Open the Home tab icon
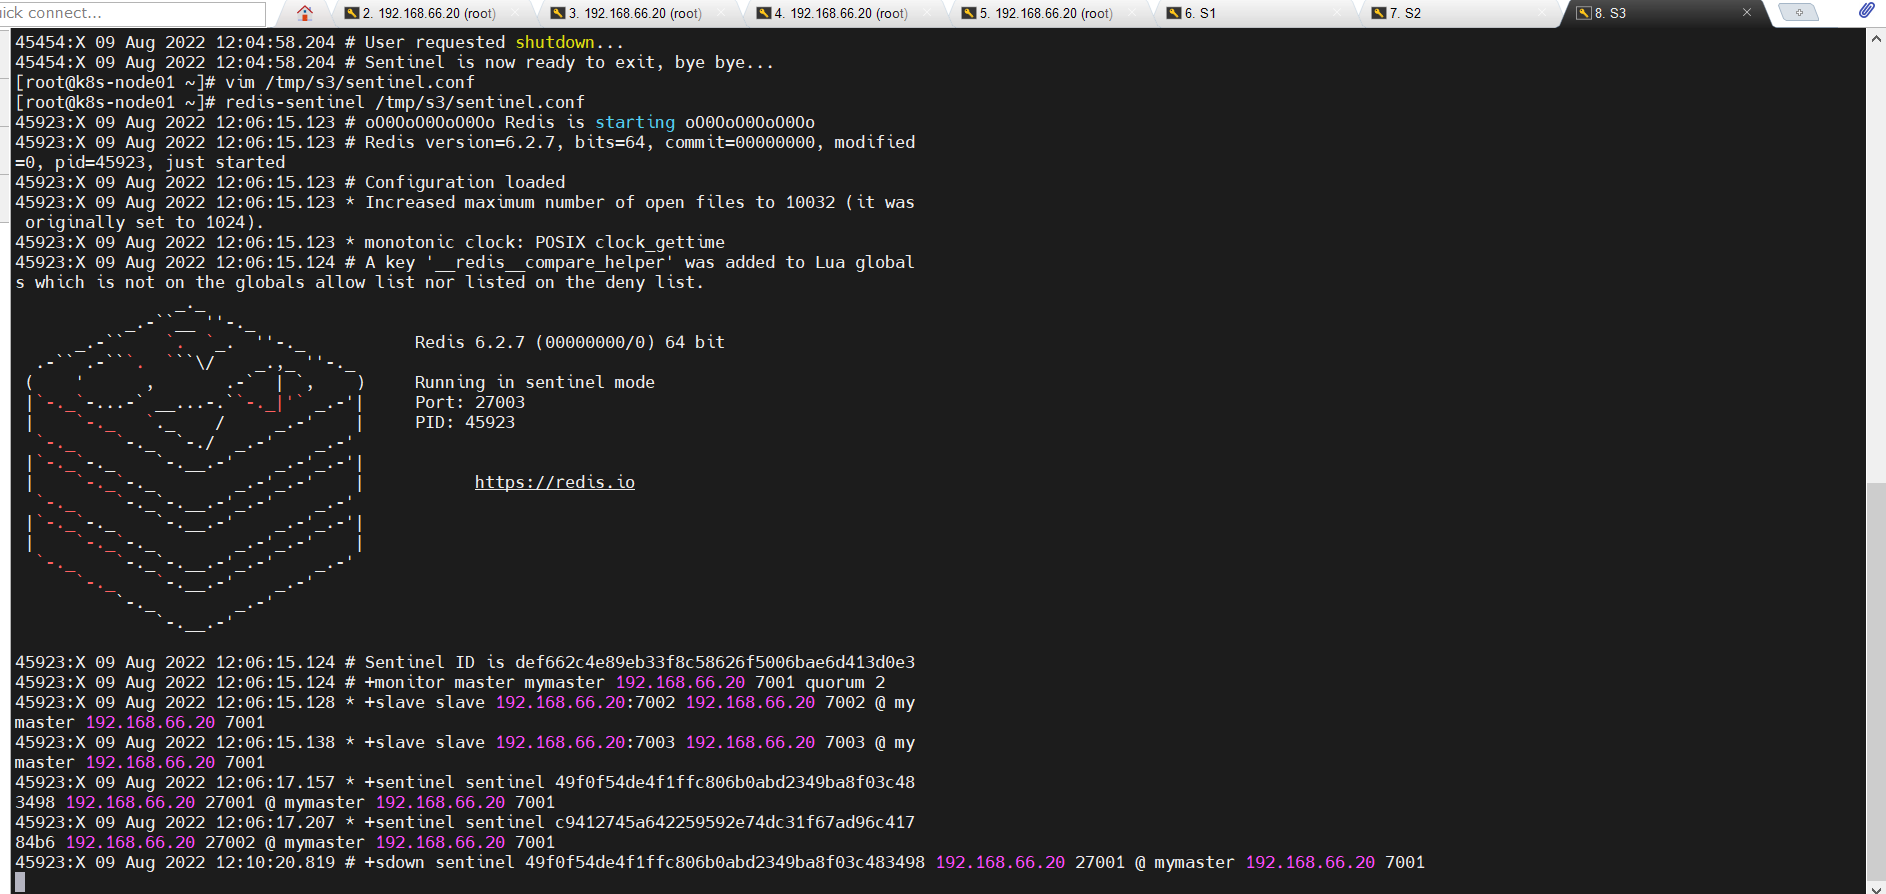This screenshot has width=1886, height=894. [x=305, y=13]
